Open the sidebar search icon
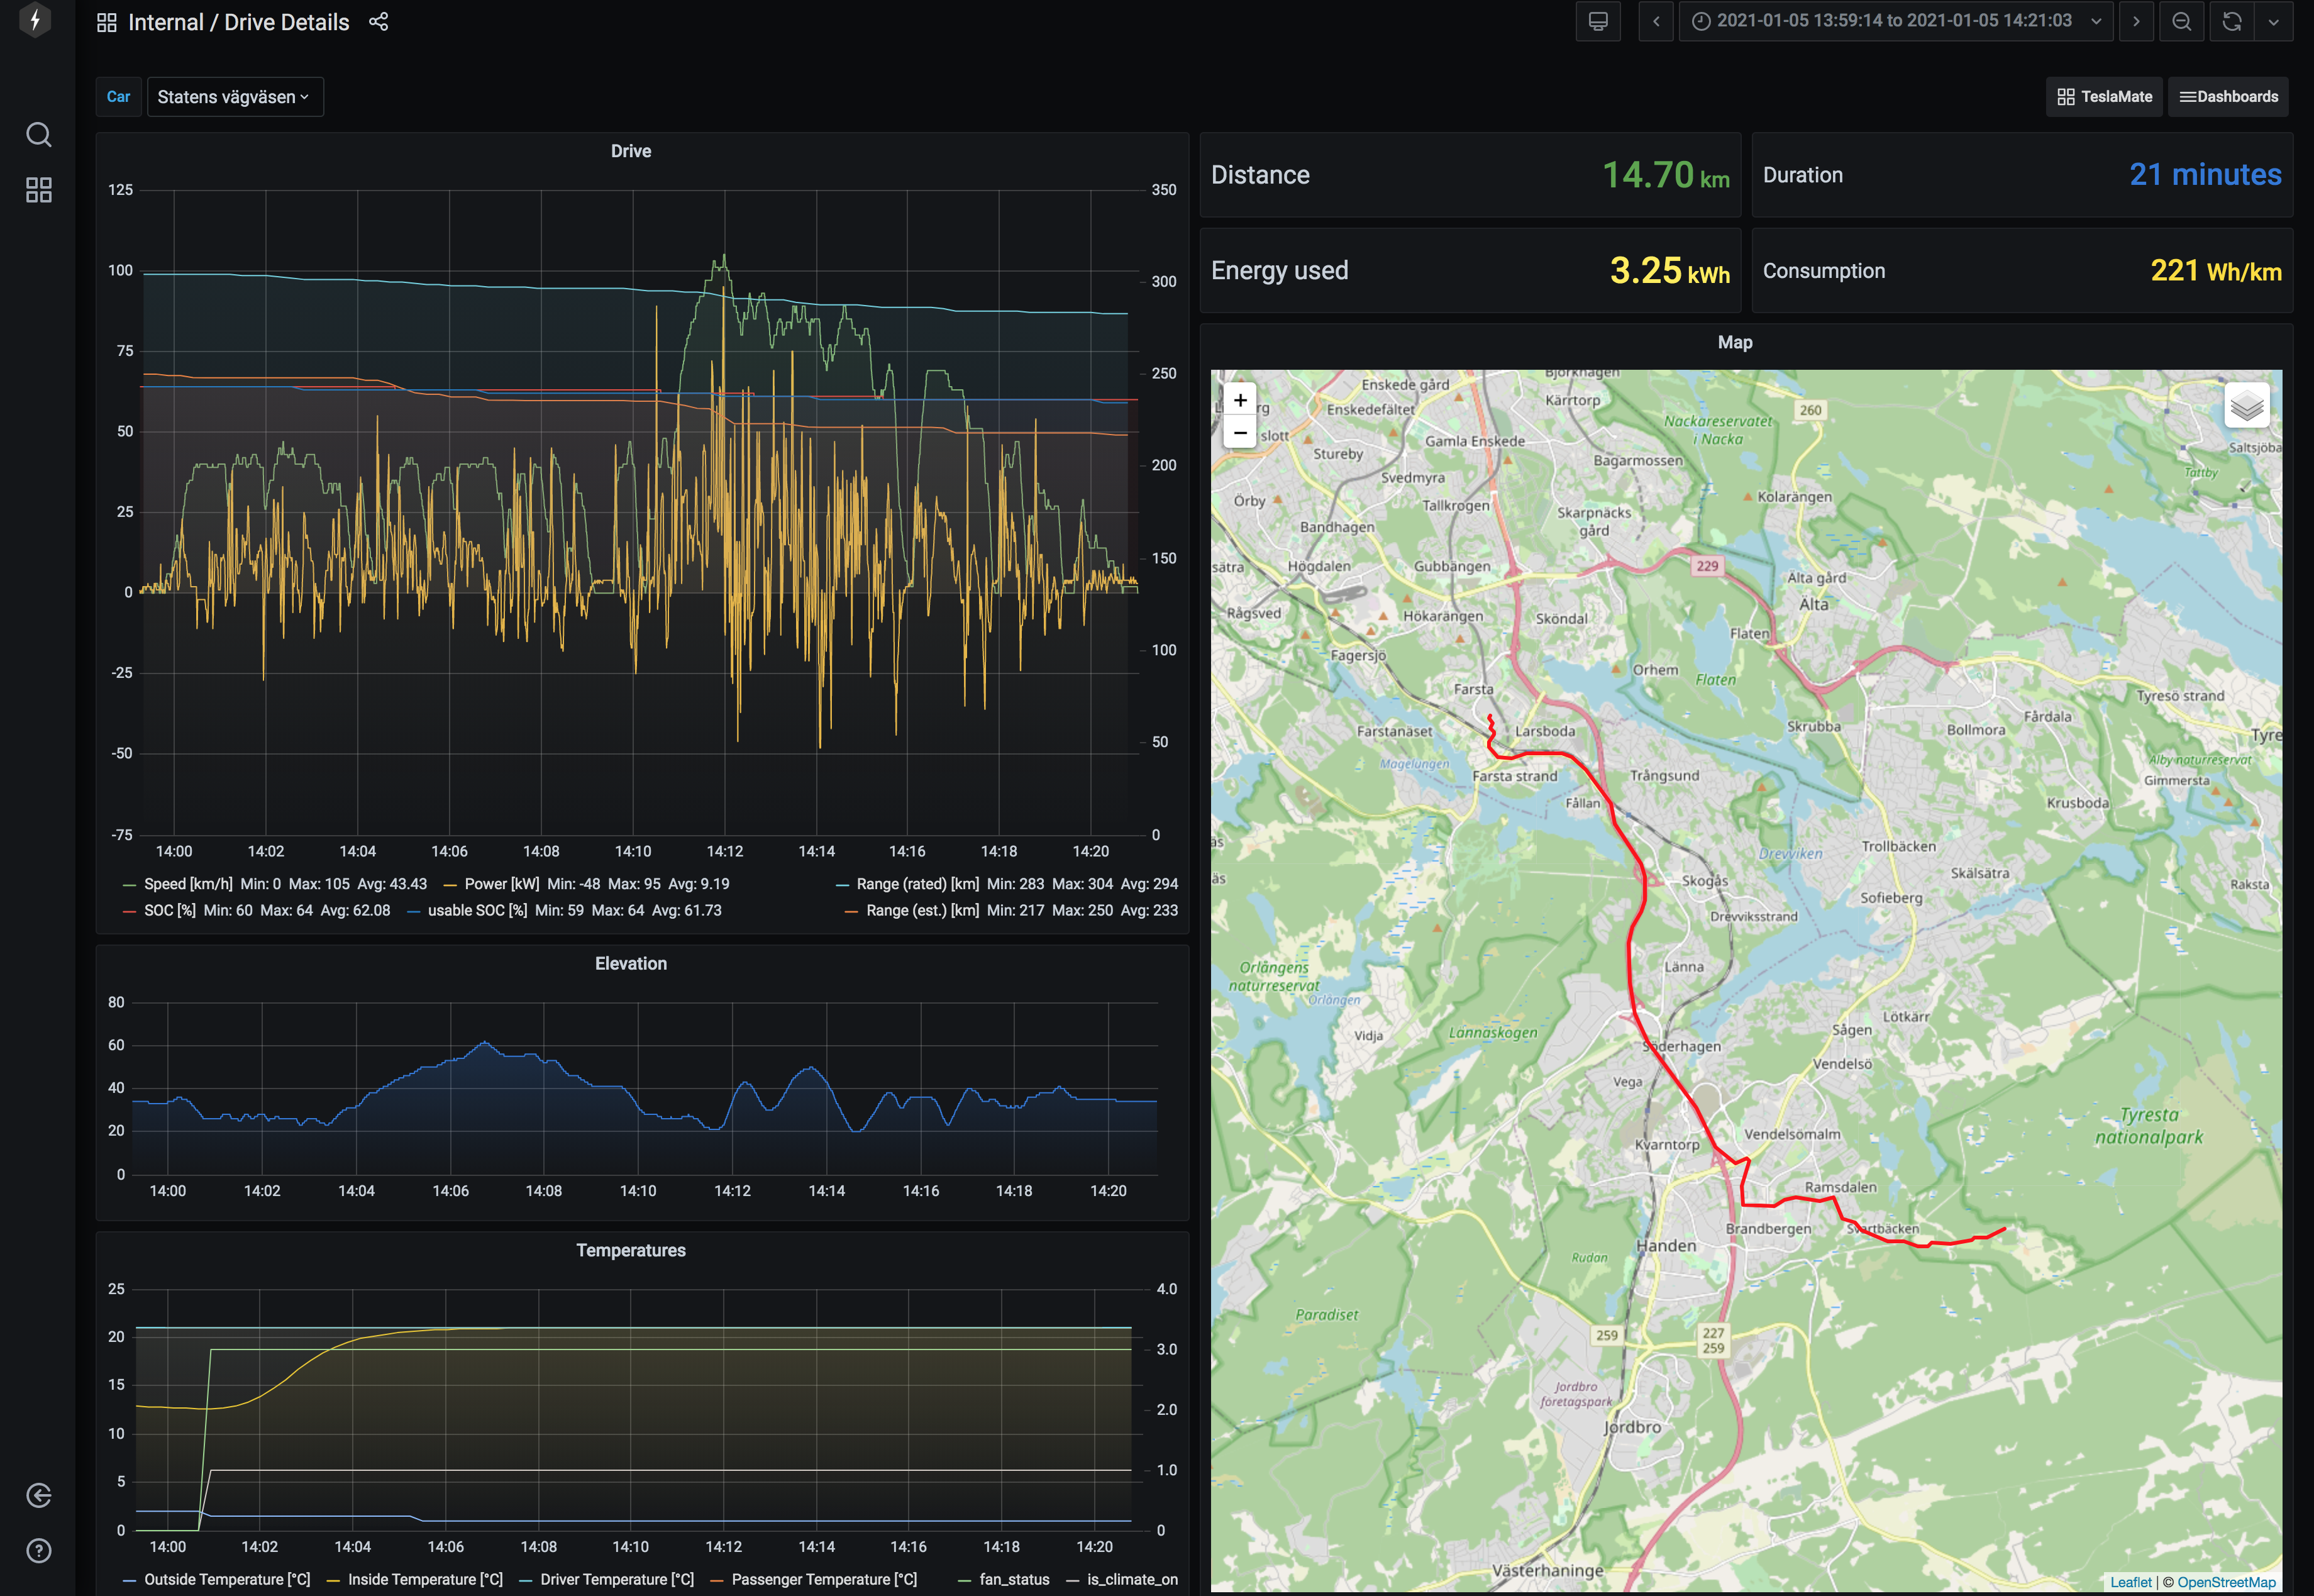 (38, 134)
